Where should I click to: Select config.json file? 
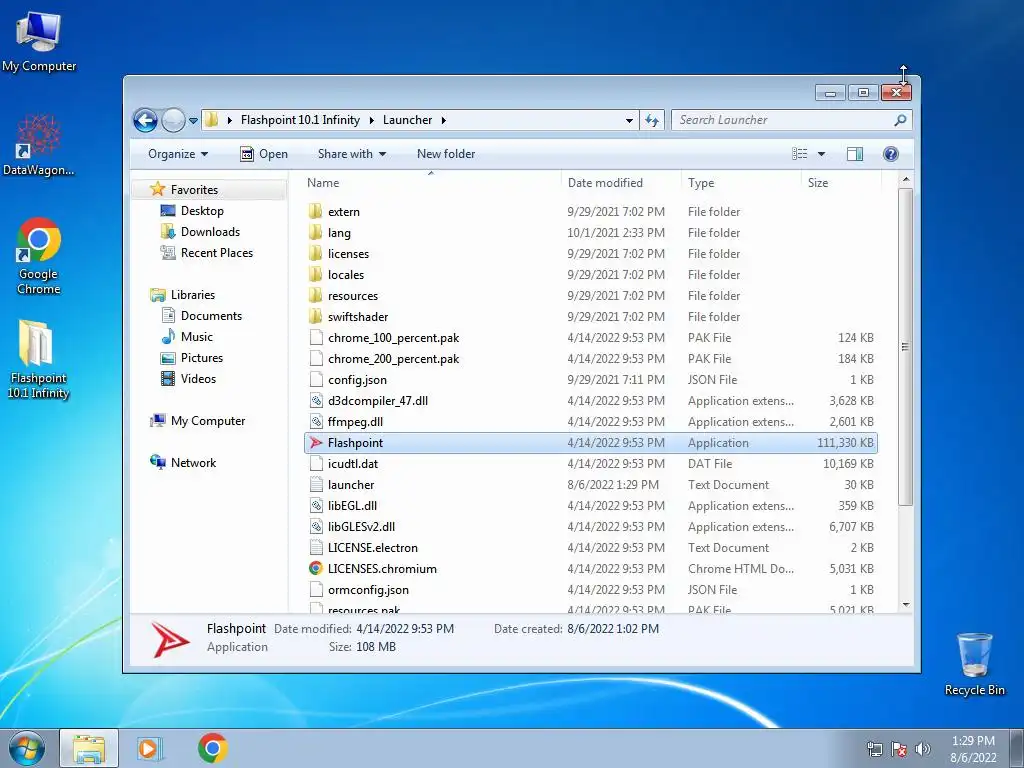[x=357, y=379]
